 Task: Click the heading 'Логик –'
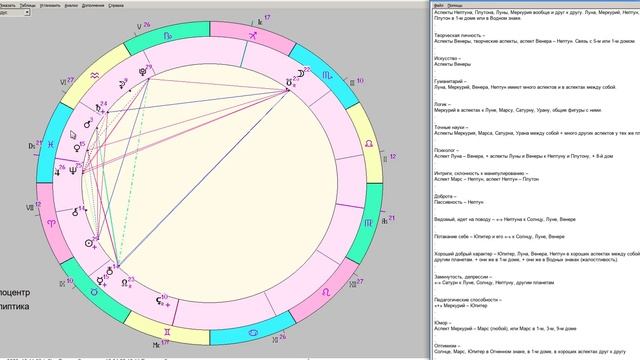point(442,104)
